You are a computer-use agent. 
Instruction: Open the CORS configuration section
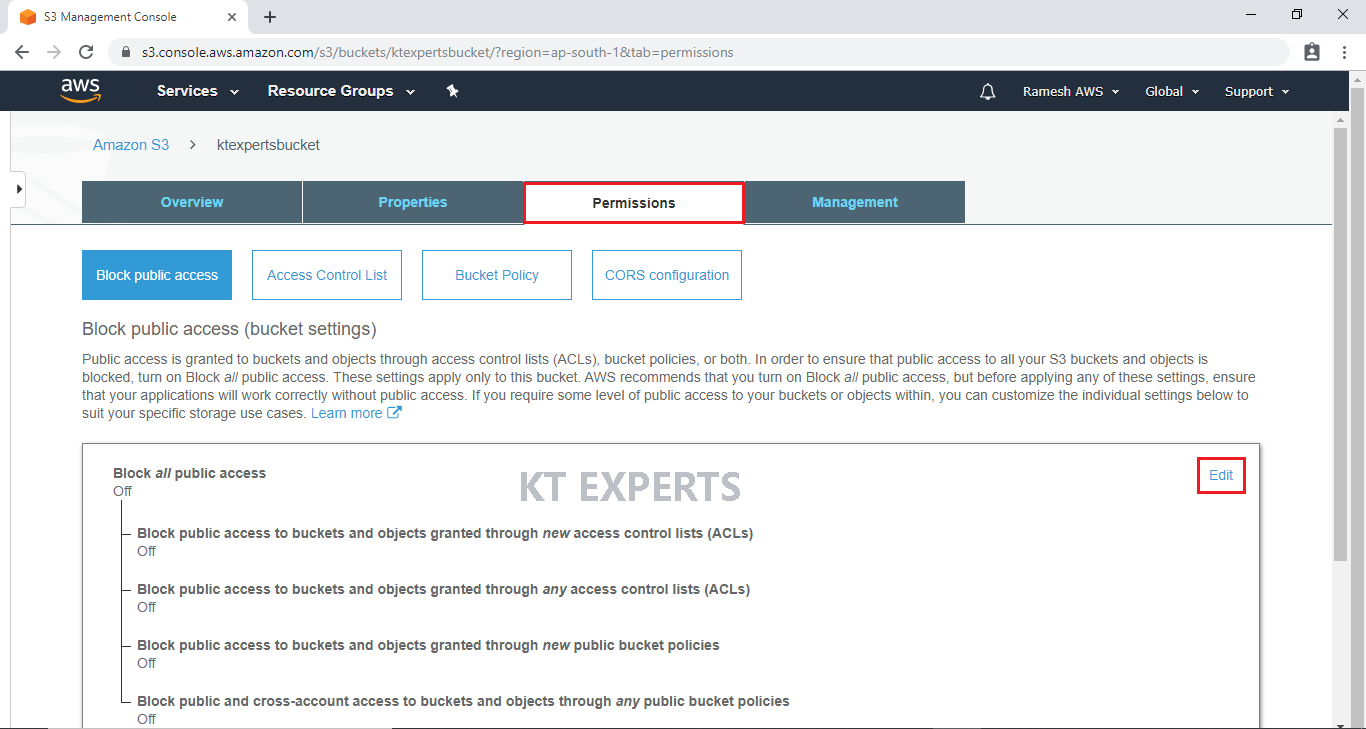pyautogui.click(x=667, y=275)
